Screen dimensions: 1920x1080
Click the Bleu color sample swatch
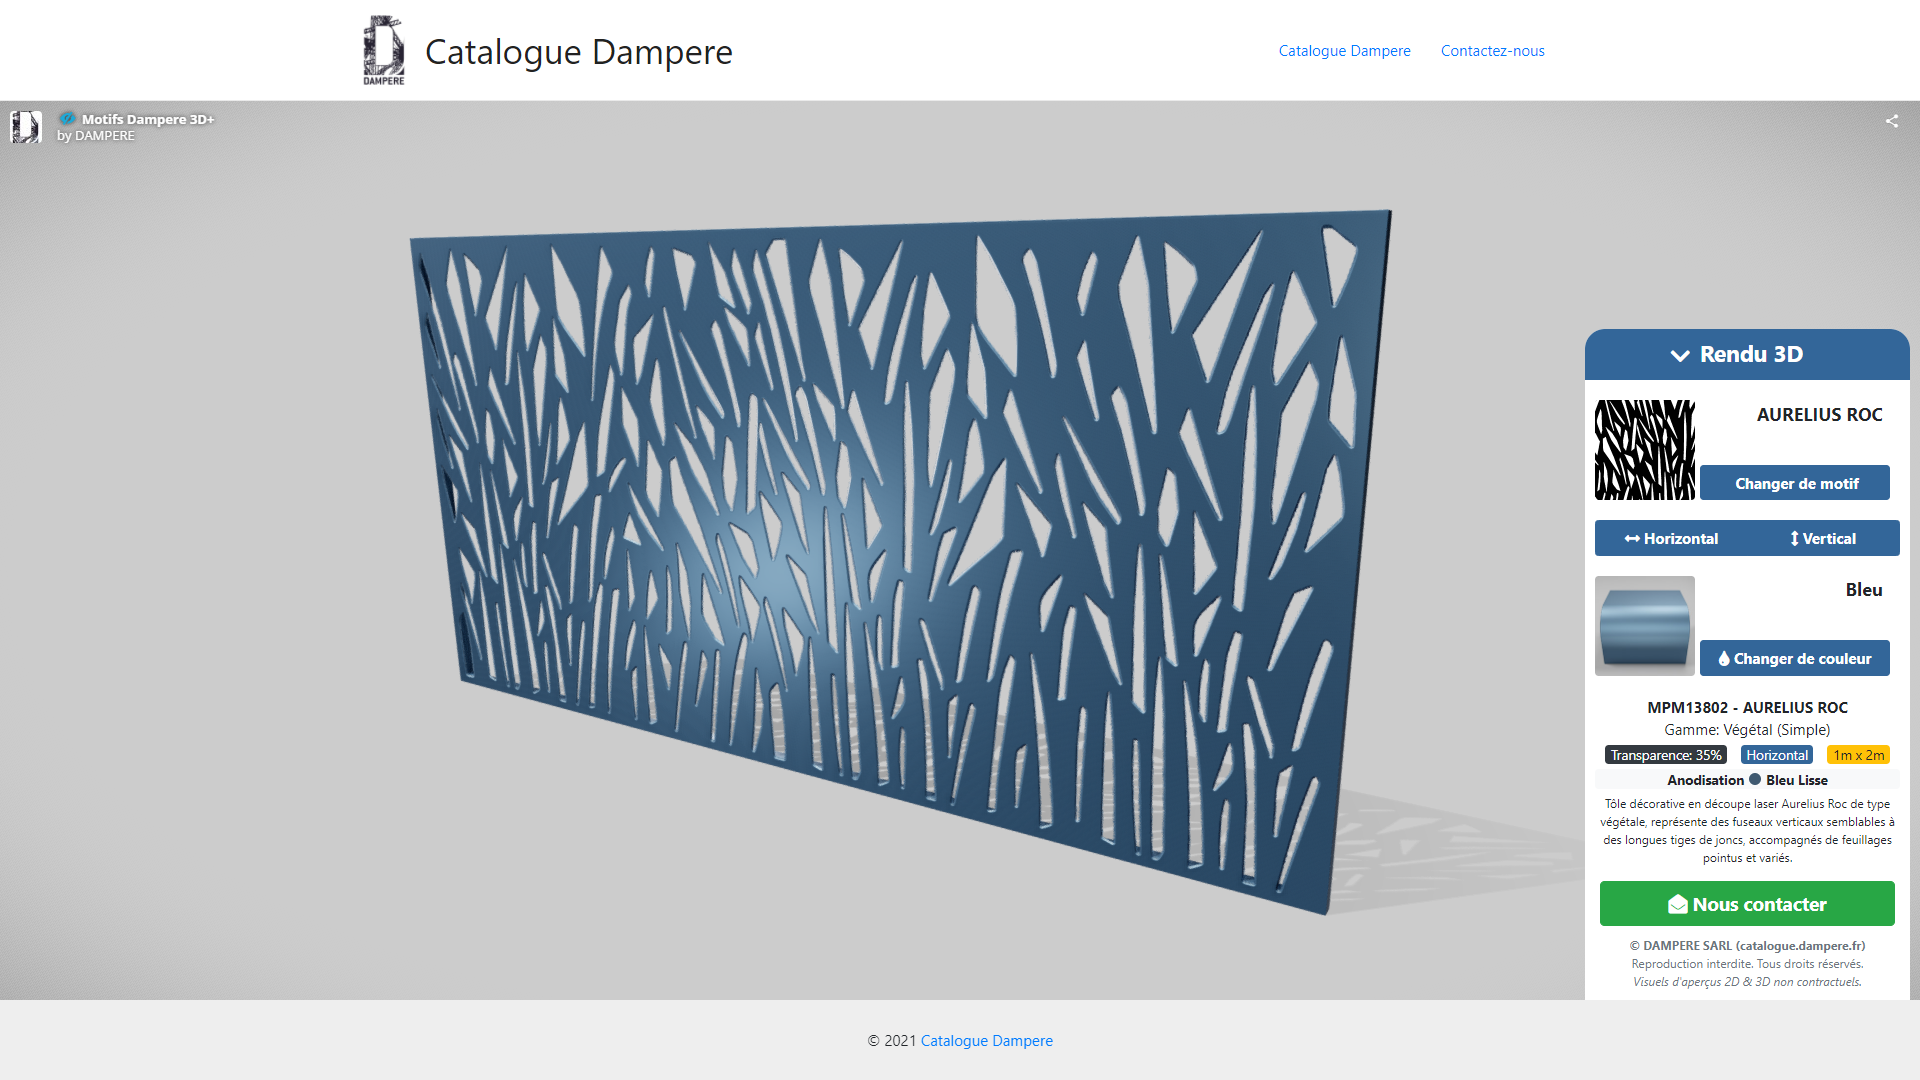click(1644, 626)
